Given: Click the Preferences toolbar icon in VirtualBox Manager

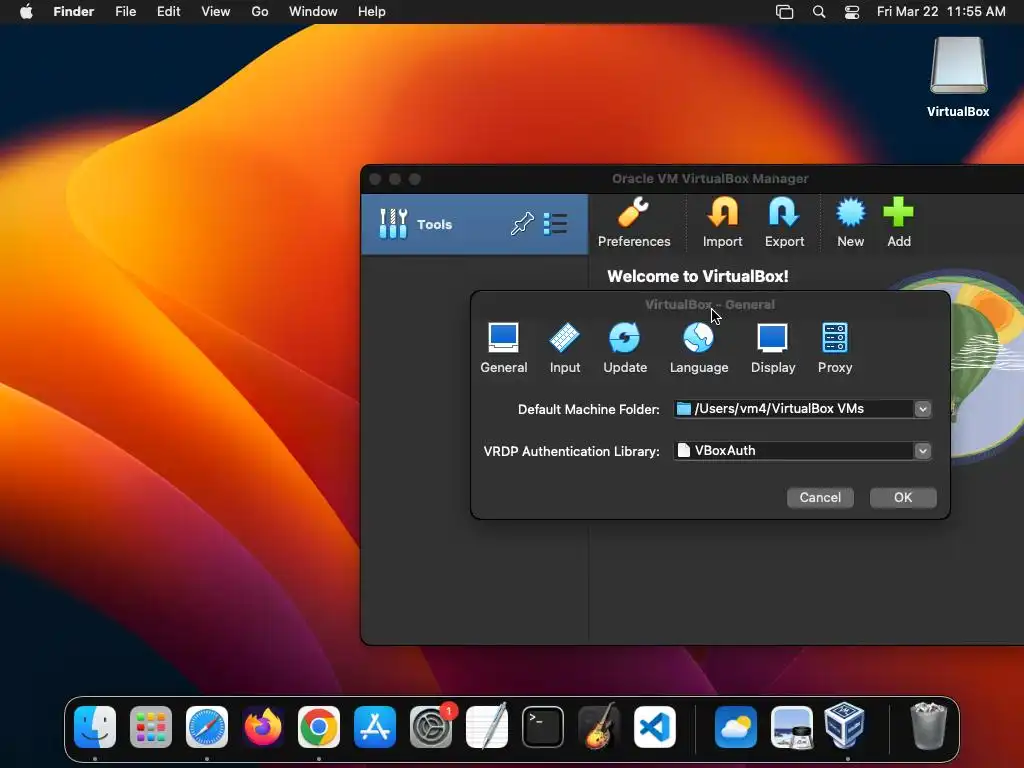Looking at the screenshot, I should pos(634,223).
